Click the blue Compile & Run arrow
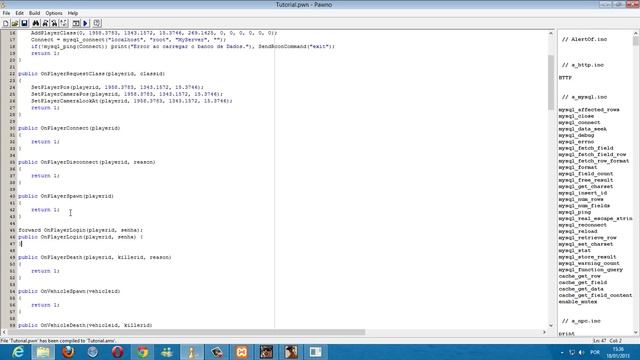The height and width of the screenshot is (360, 640). [x=86, y=23]
